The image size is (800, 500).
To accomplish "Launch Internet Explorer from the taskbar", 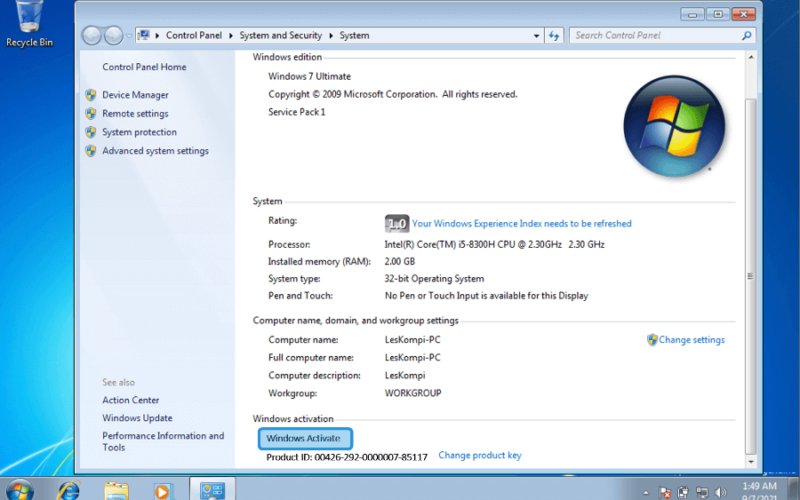I will point(68,491).
